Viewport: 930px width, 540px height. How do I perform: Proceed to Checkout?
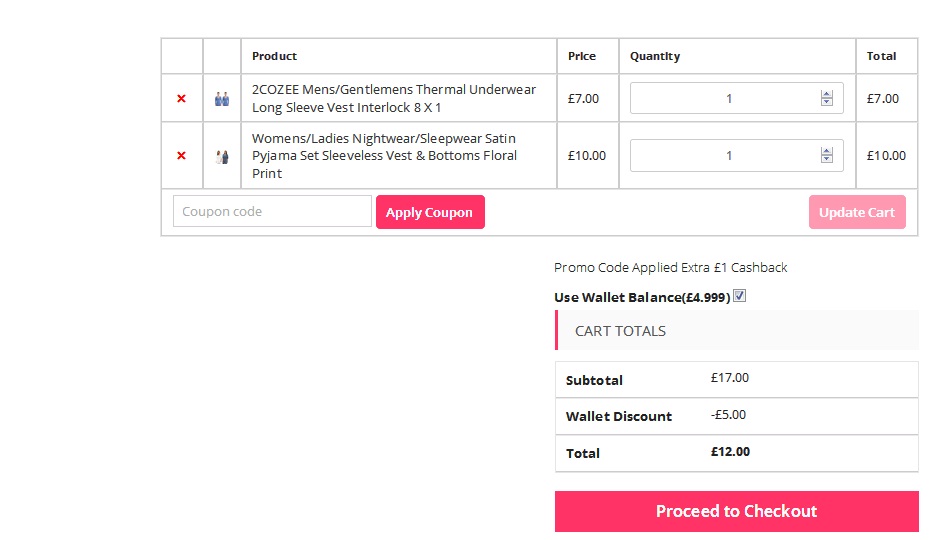point(736,511)
